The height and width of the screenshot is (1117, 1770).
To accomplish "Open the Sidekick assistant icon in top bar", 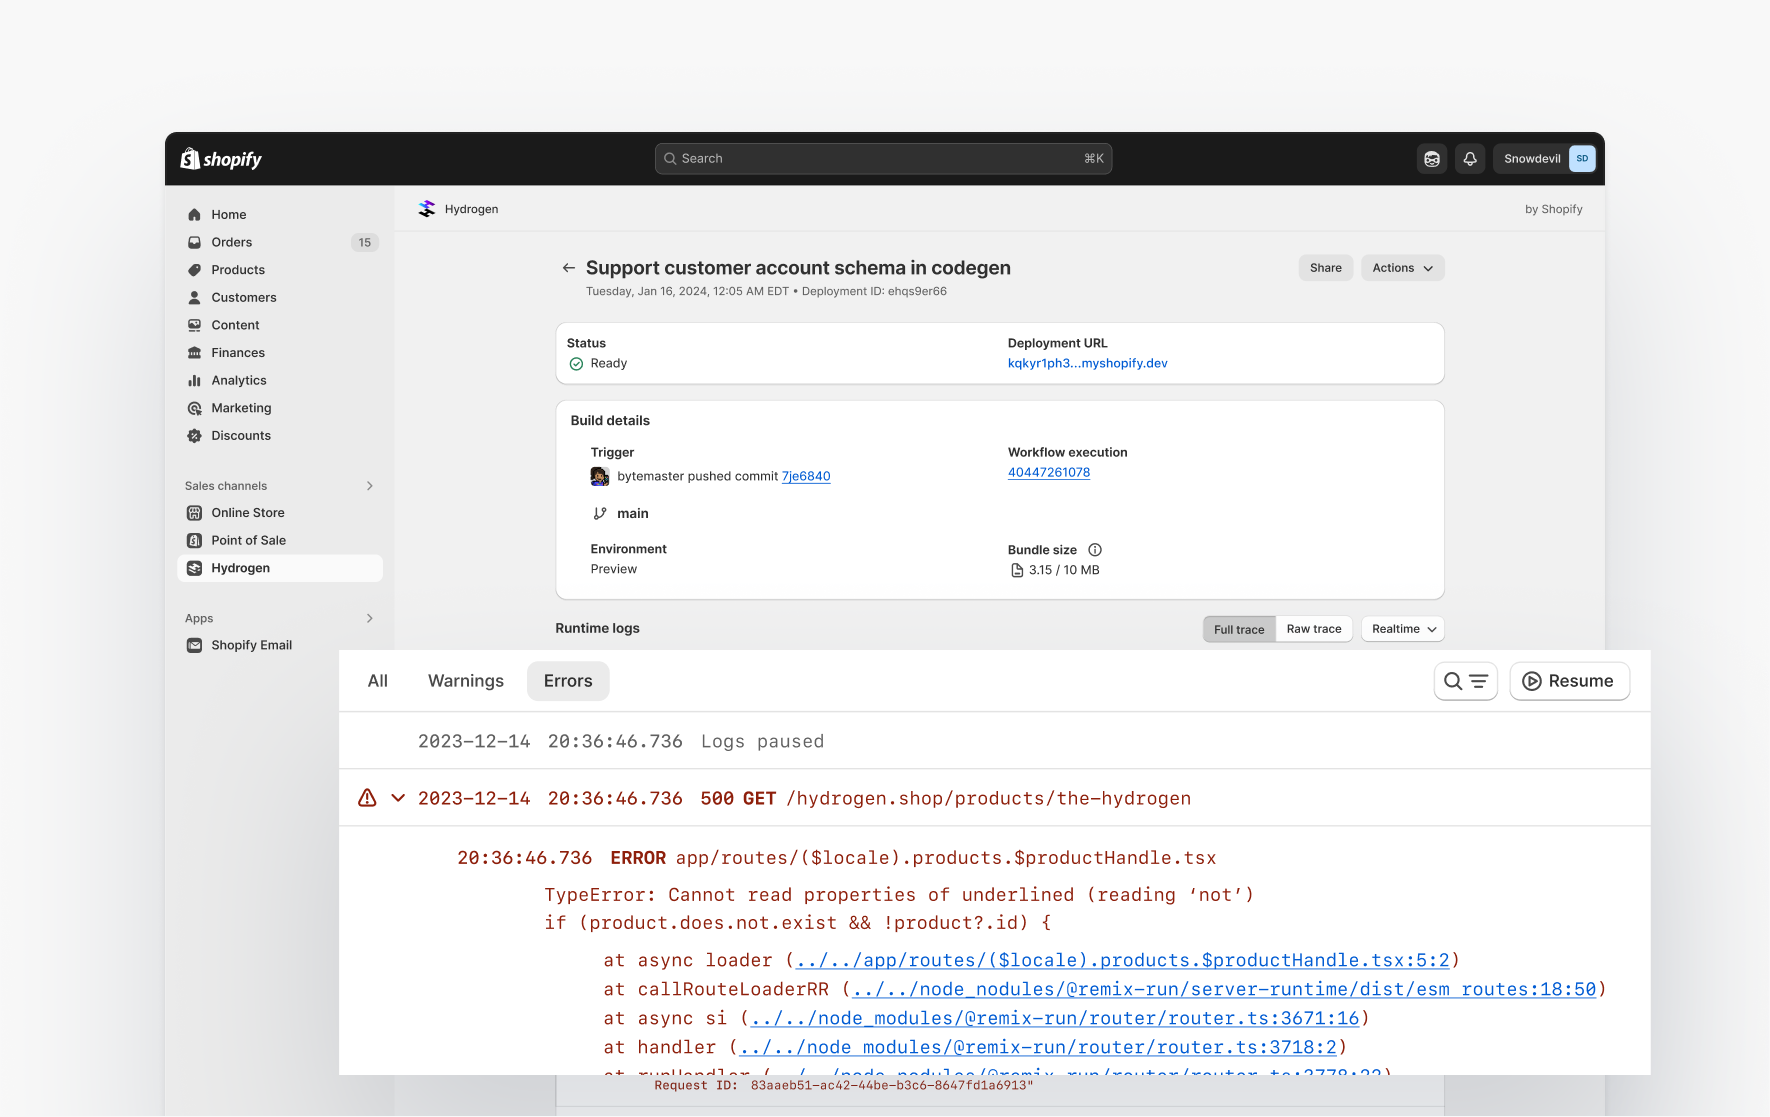I will [x=1432, y=159].
